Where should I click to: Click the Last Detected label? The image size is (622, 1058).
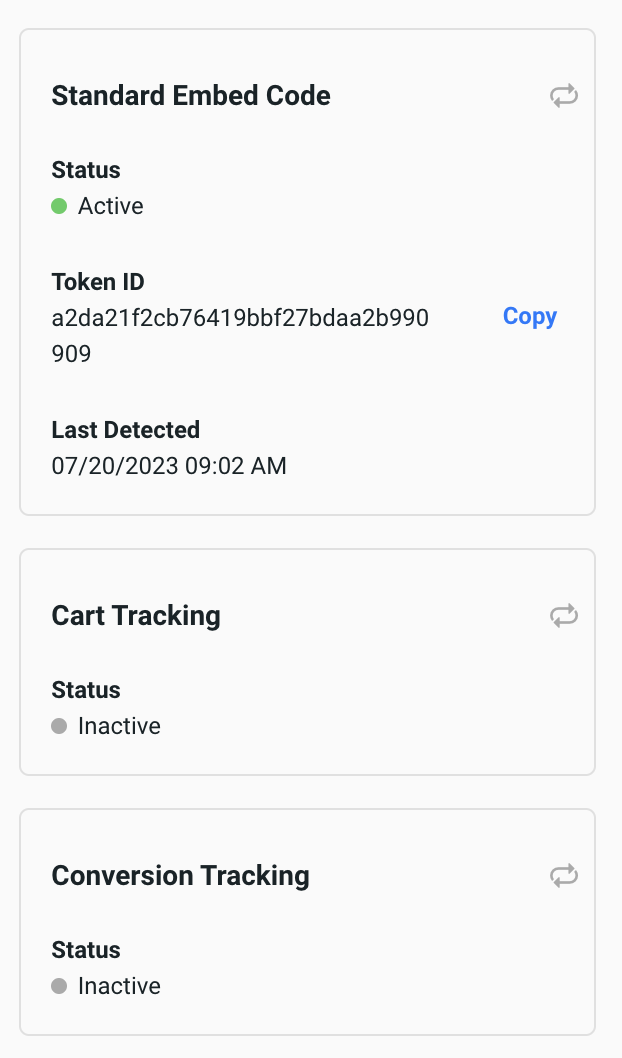point(126,430)
